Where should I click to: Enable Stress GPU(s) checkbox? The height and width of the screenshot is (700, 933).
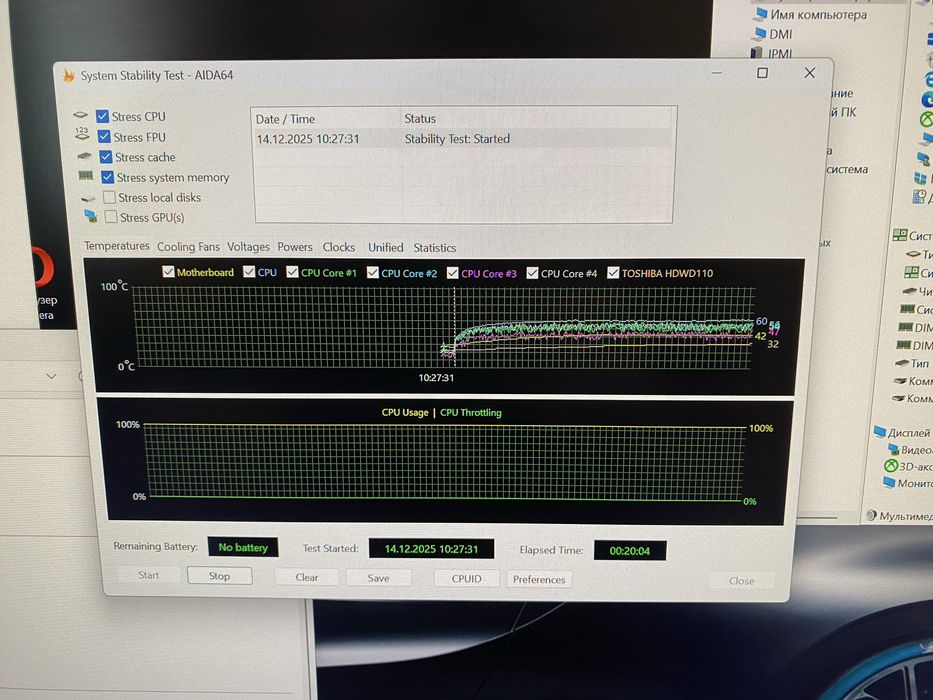click(x=111, y=217)
